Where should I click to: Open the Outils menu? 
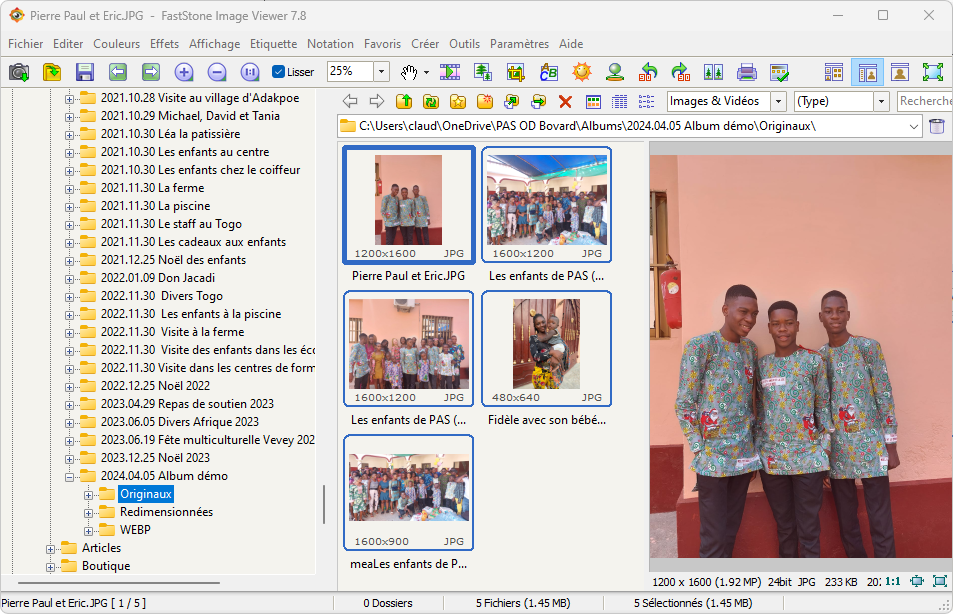click(x=464, y=44)
